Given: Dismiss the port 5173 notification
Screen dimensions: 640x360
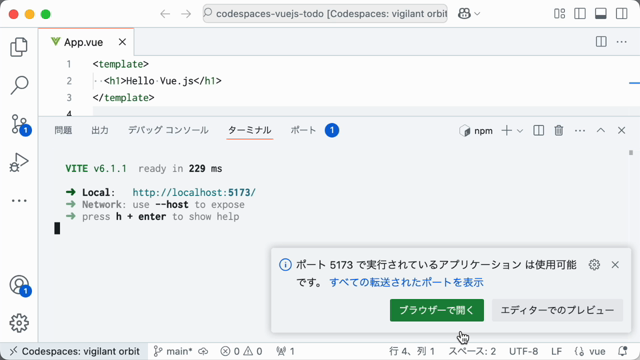Looking at the screenshot, I should [x=615, y=265].
